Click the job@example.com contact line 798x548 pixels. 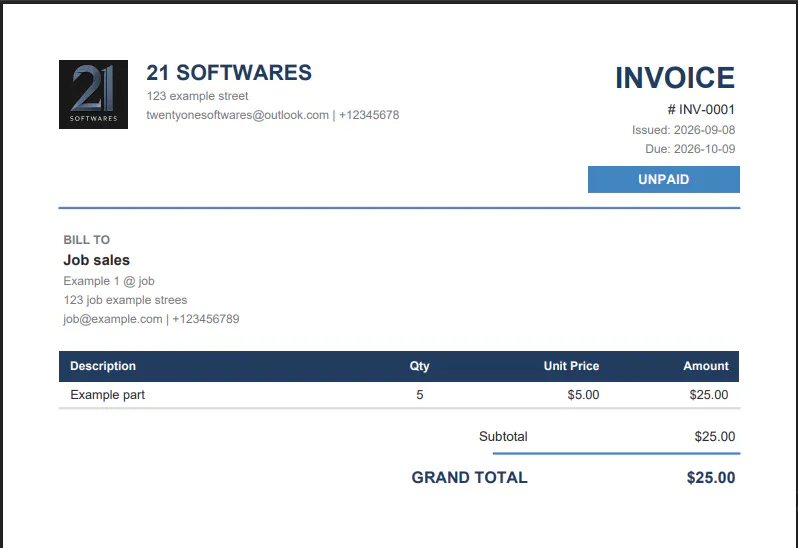tap(151, 319)
